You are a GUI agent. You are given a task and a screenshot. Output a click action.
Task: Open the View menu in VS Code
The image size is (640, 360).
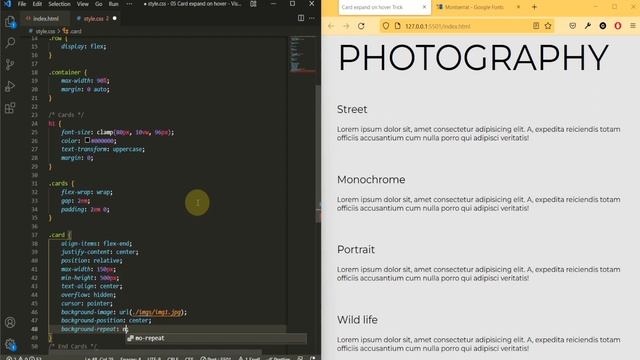tap(82, 4)
